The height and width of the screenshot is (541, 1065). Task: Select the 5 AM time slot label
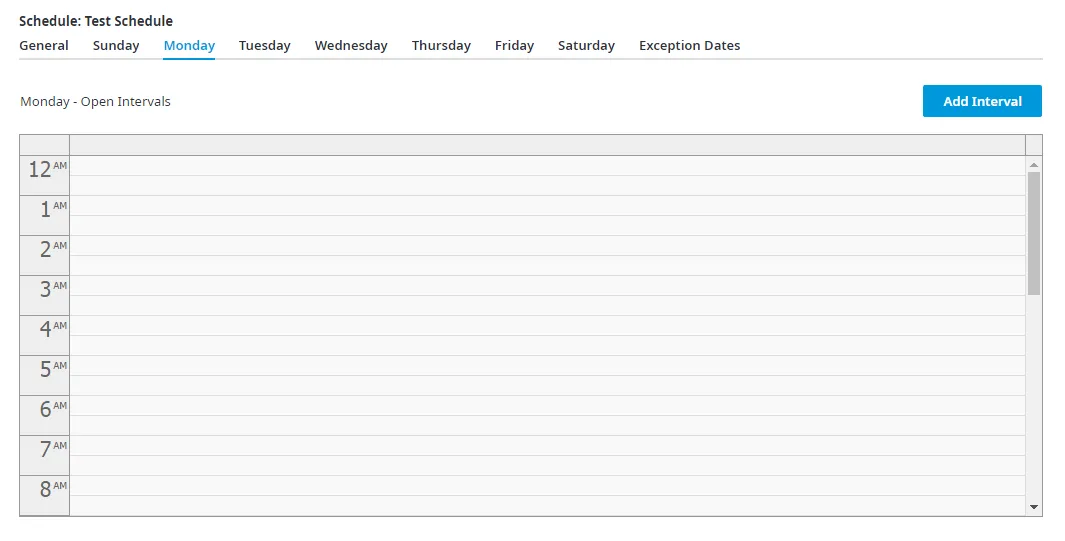click(x=45, y=376)
